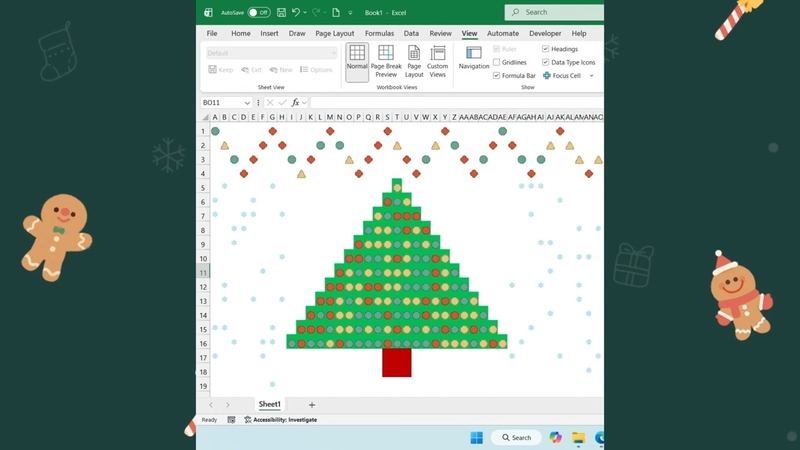
Task: Open the Sheet View Default dropdown
Action: tap(271, 53)
